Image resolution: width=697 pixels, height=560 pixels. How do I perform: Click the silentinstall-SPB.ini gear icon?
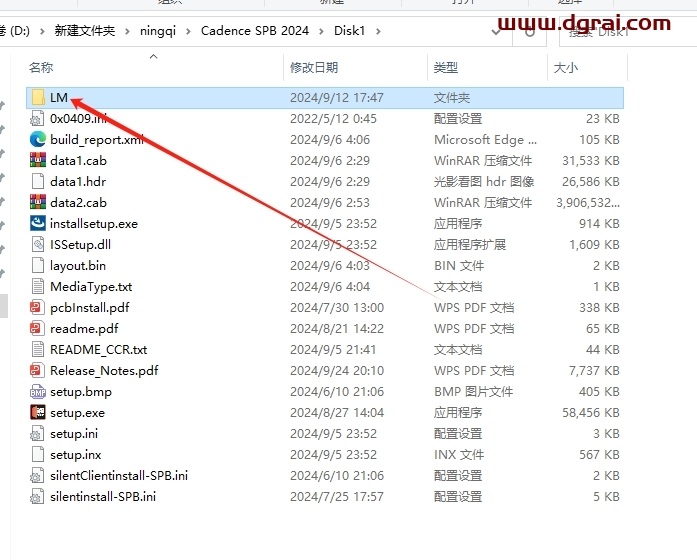click(37, 496)
